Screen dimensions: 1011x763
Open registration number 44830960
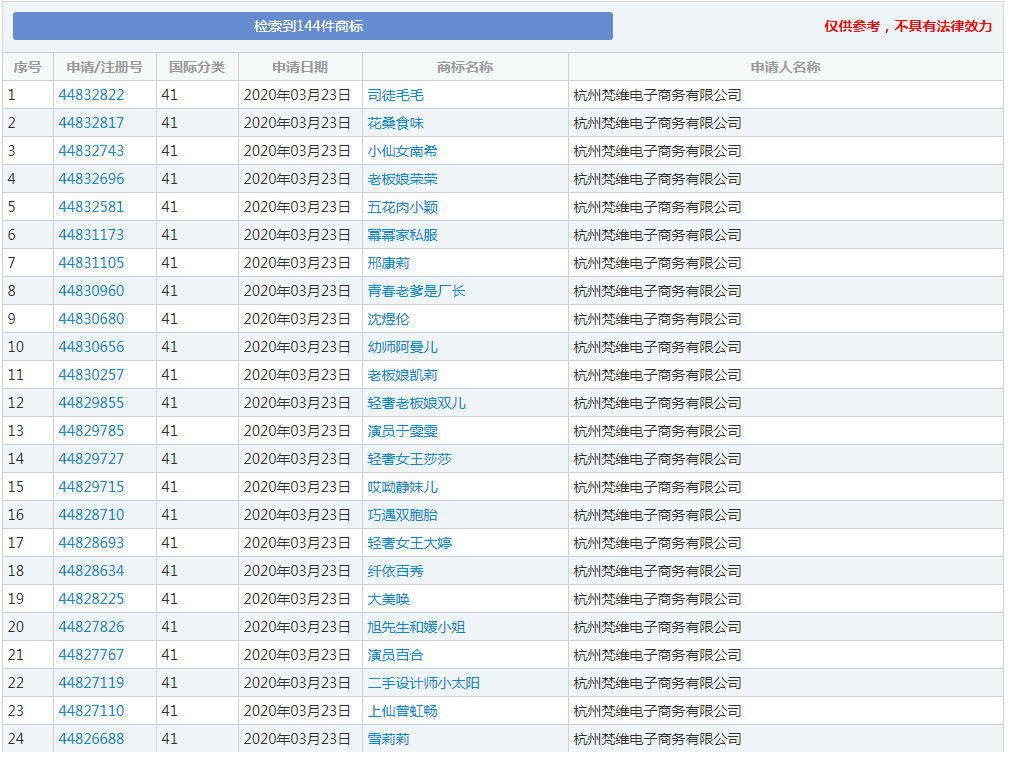(91, 291)
